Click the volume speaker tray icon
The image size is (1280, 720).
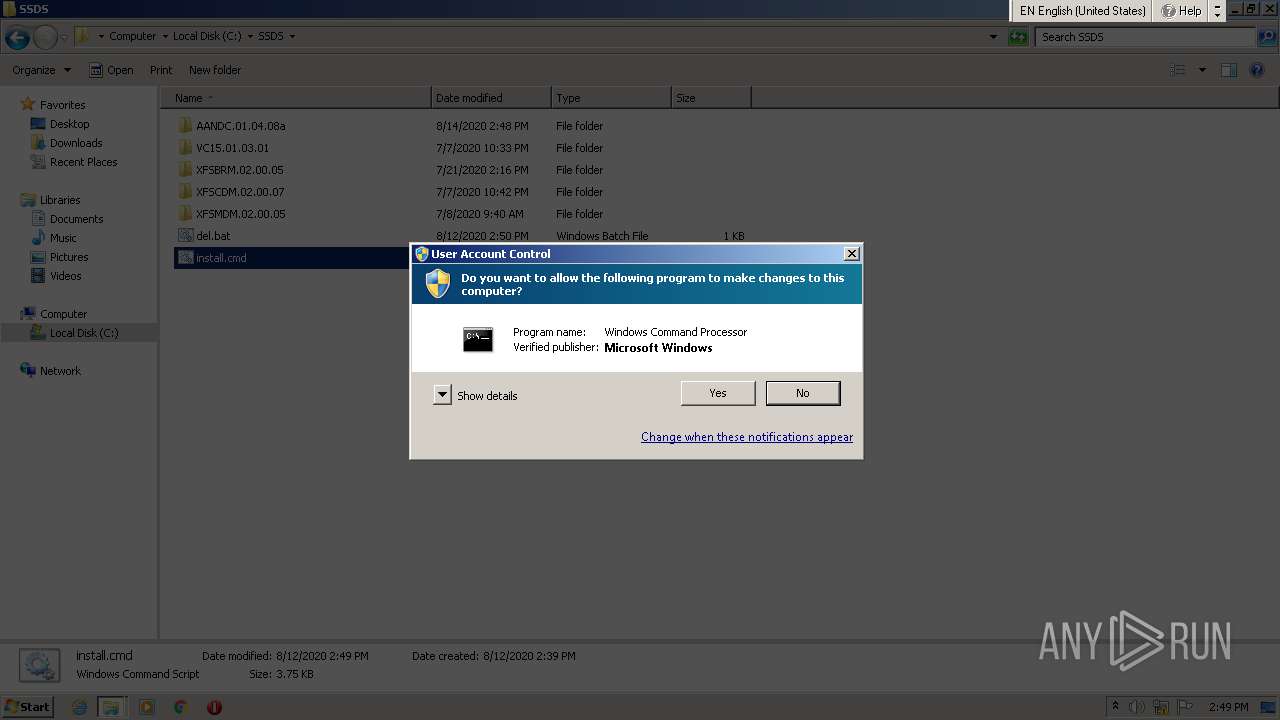click(x=1137, y=707)
